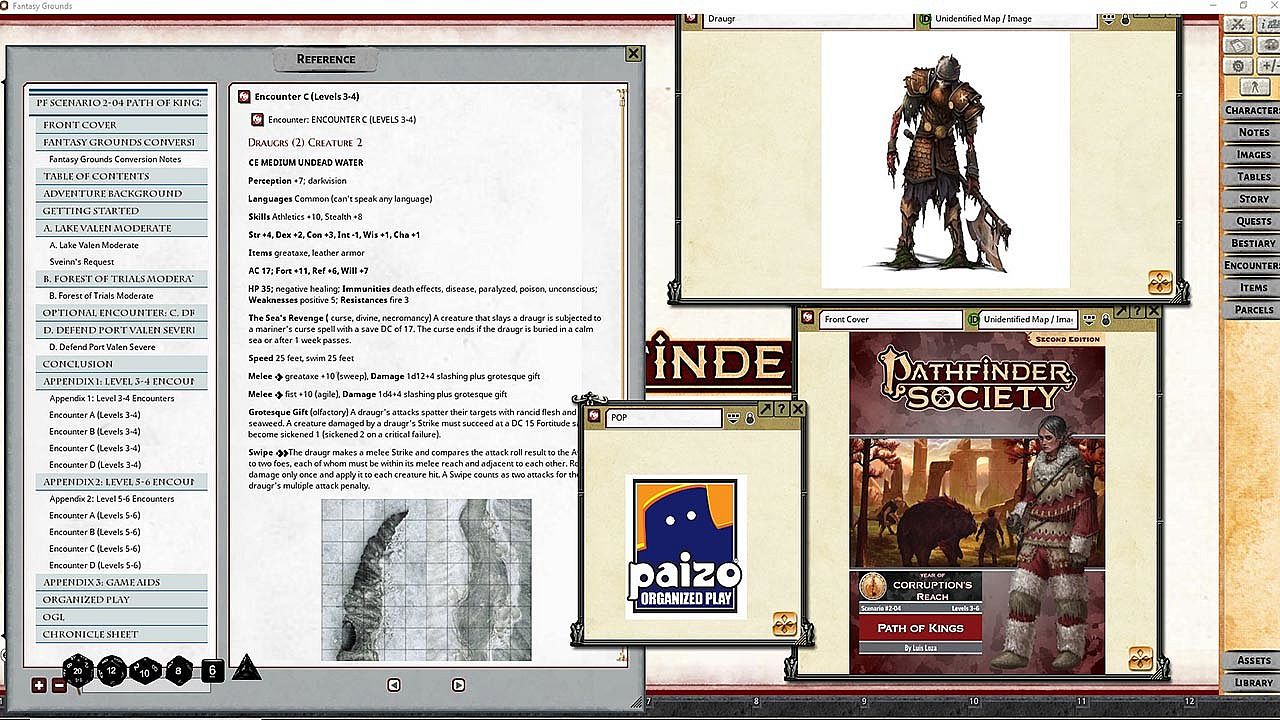
Task: Click the image pan control in Draugr window
Action: (x=1160, y=282)
